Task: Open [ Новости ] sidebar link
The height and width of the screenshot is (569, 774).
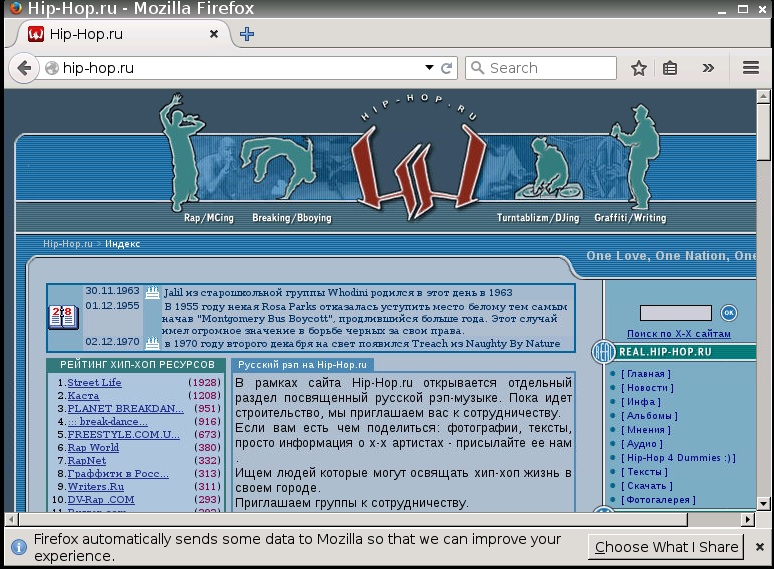Action: pos(647,387)
